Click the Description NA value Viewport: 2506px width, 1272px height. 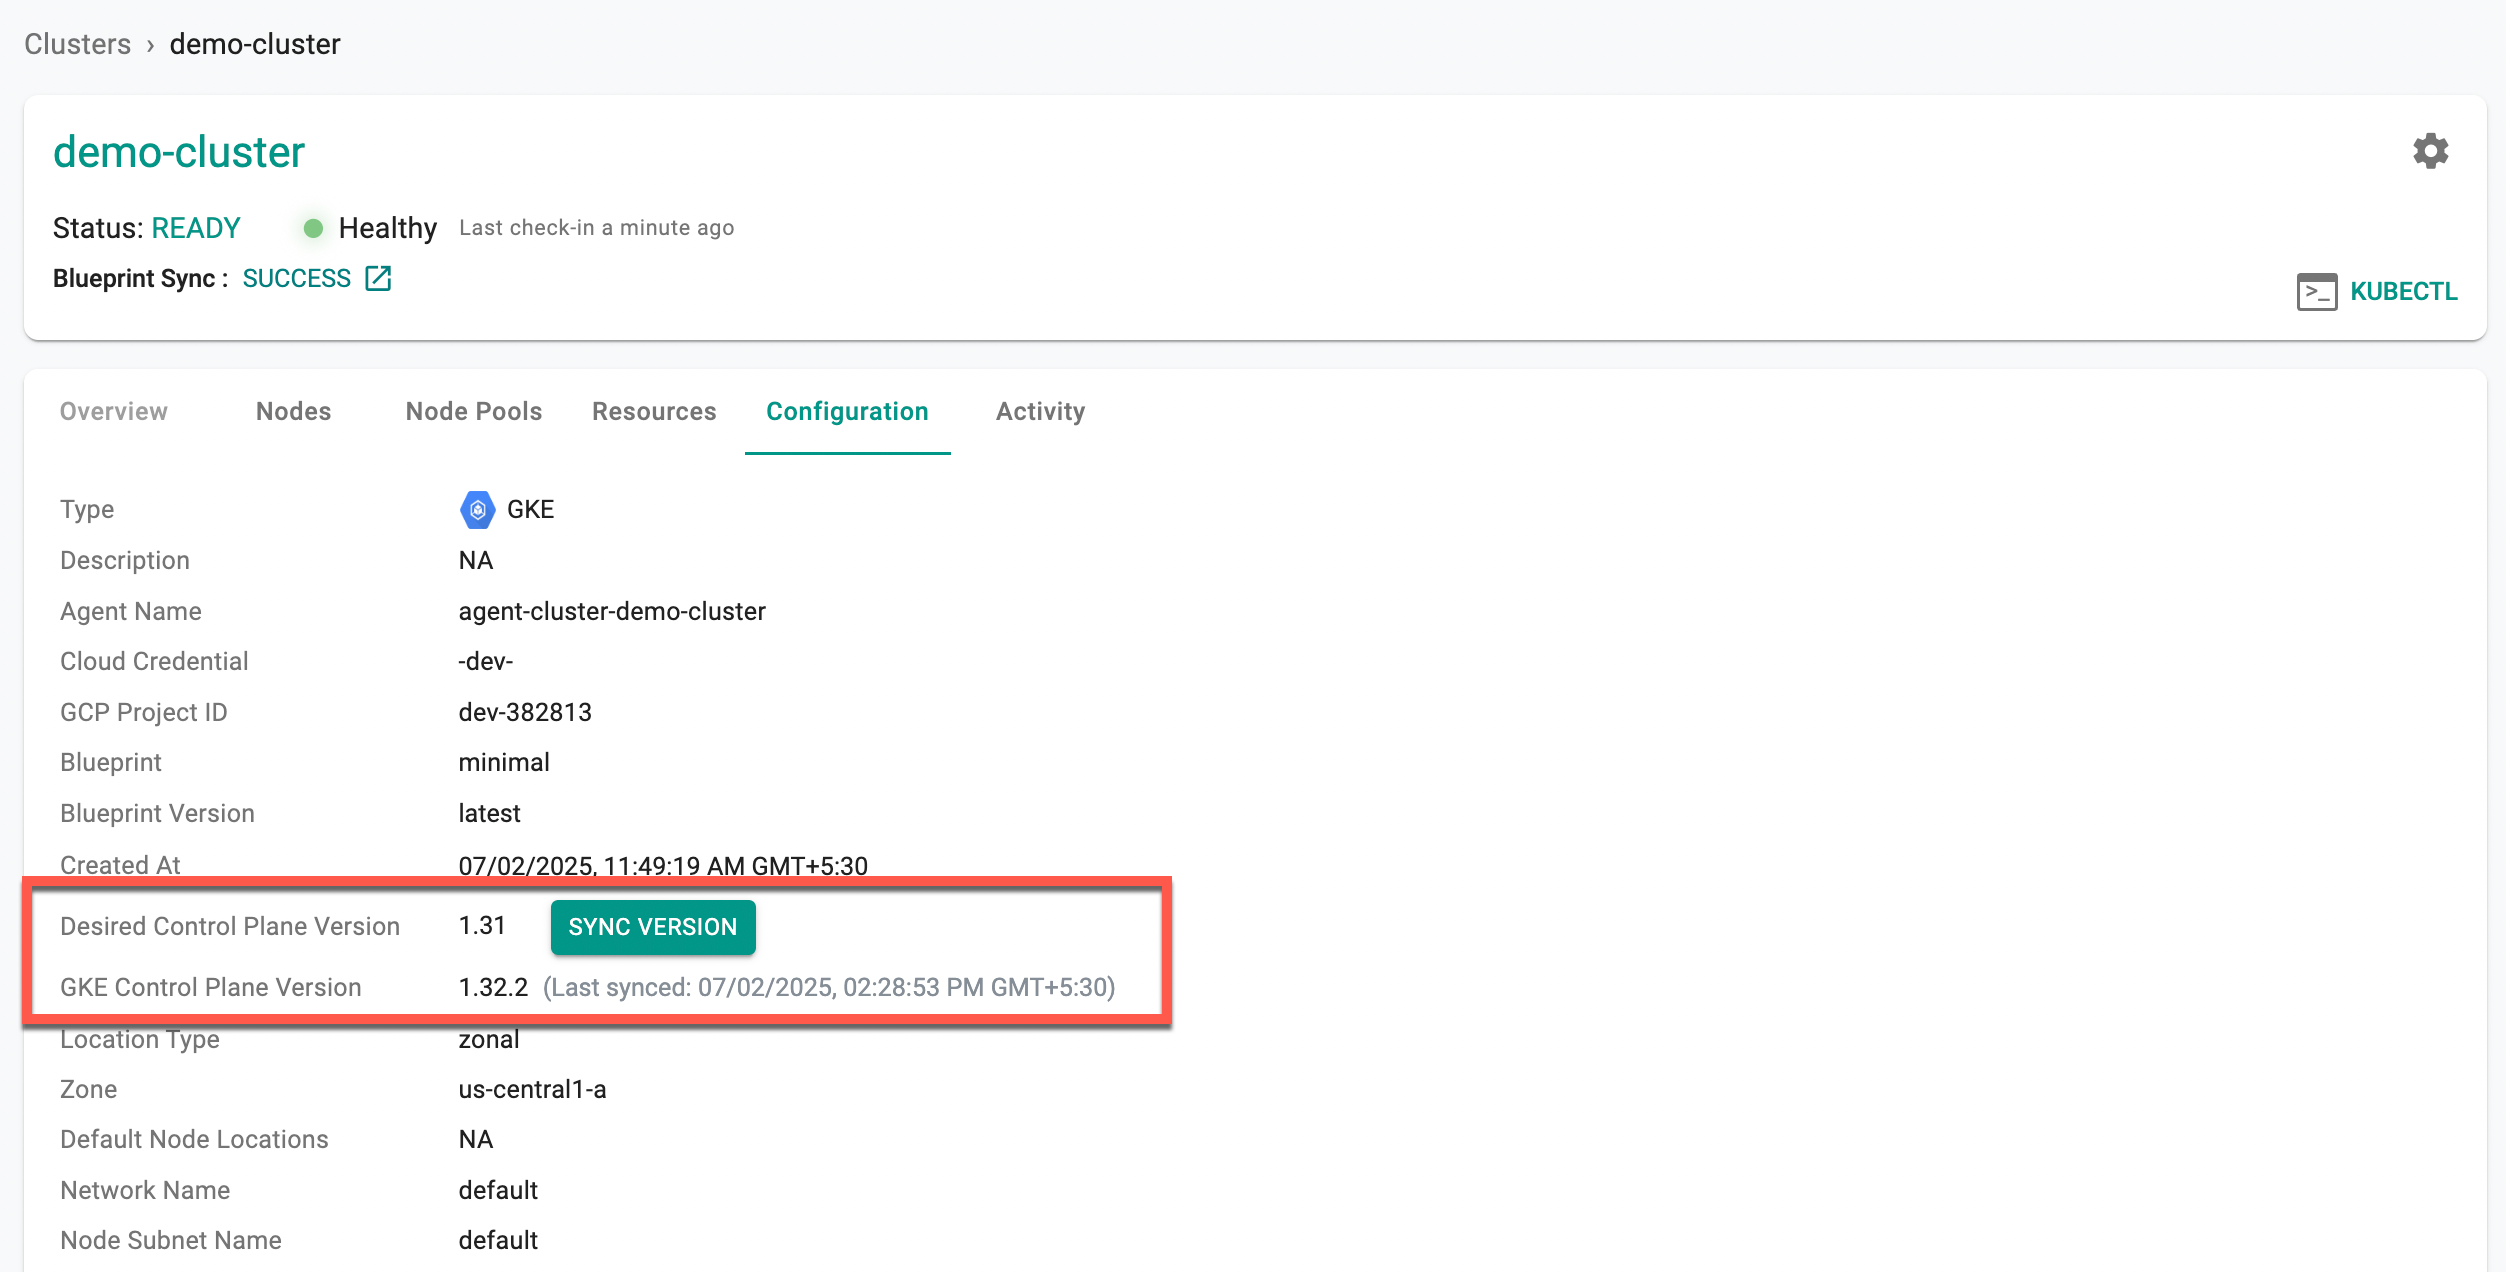[476, 560]
